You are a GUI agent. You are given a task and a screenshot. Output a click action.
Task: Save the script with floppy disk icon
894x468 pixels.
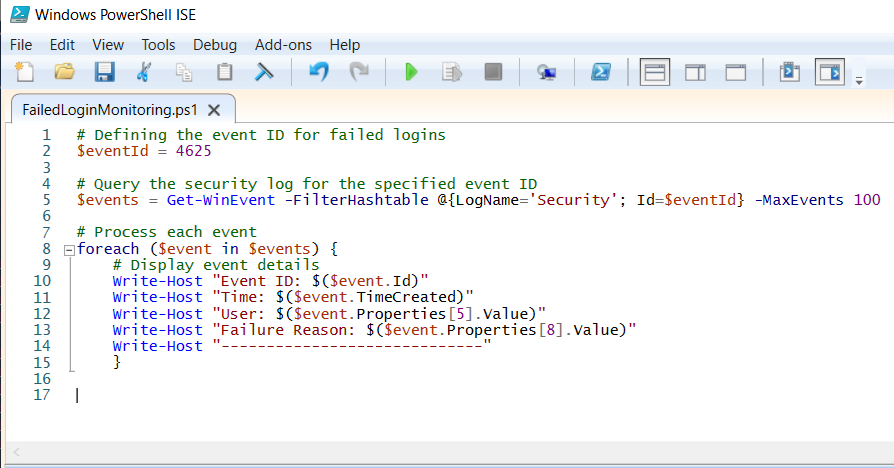[x=104, y=72]
